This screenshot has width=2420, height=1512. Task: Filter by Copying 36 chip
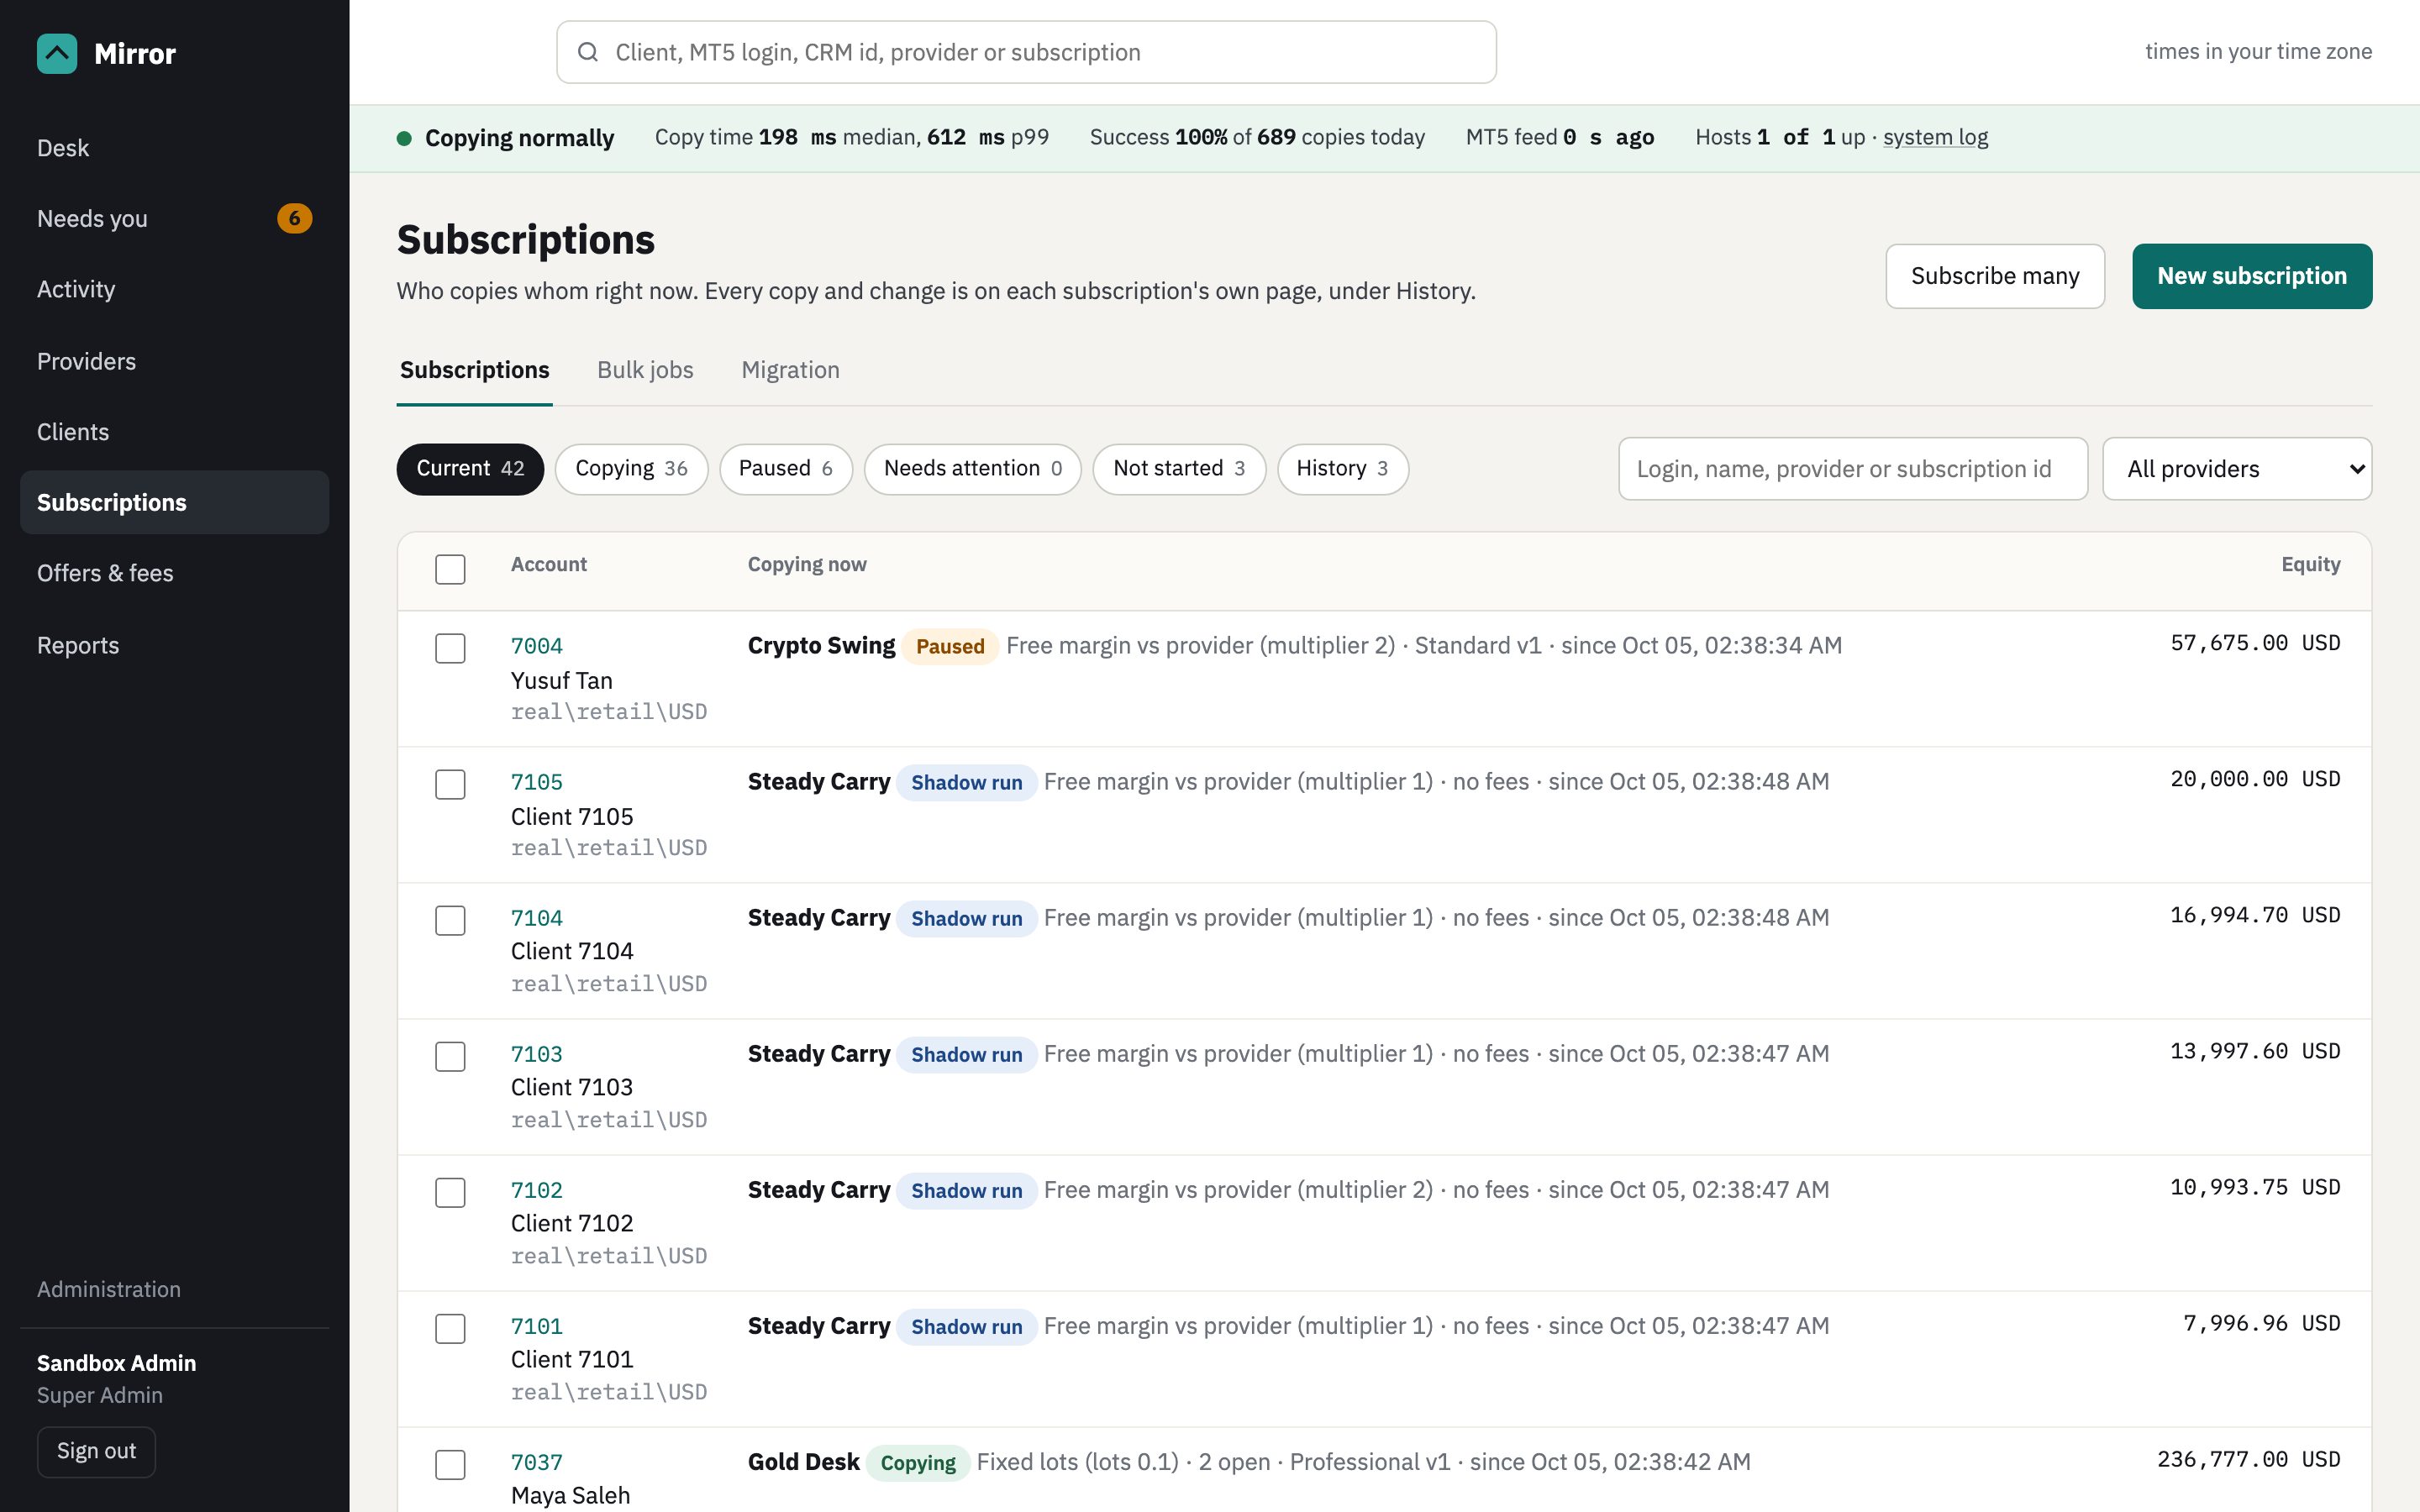[x=631, y=469]
